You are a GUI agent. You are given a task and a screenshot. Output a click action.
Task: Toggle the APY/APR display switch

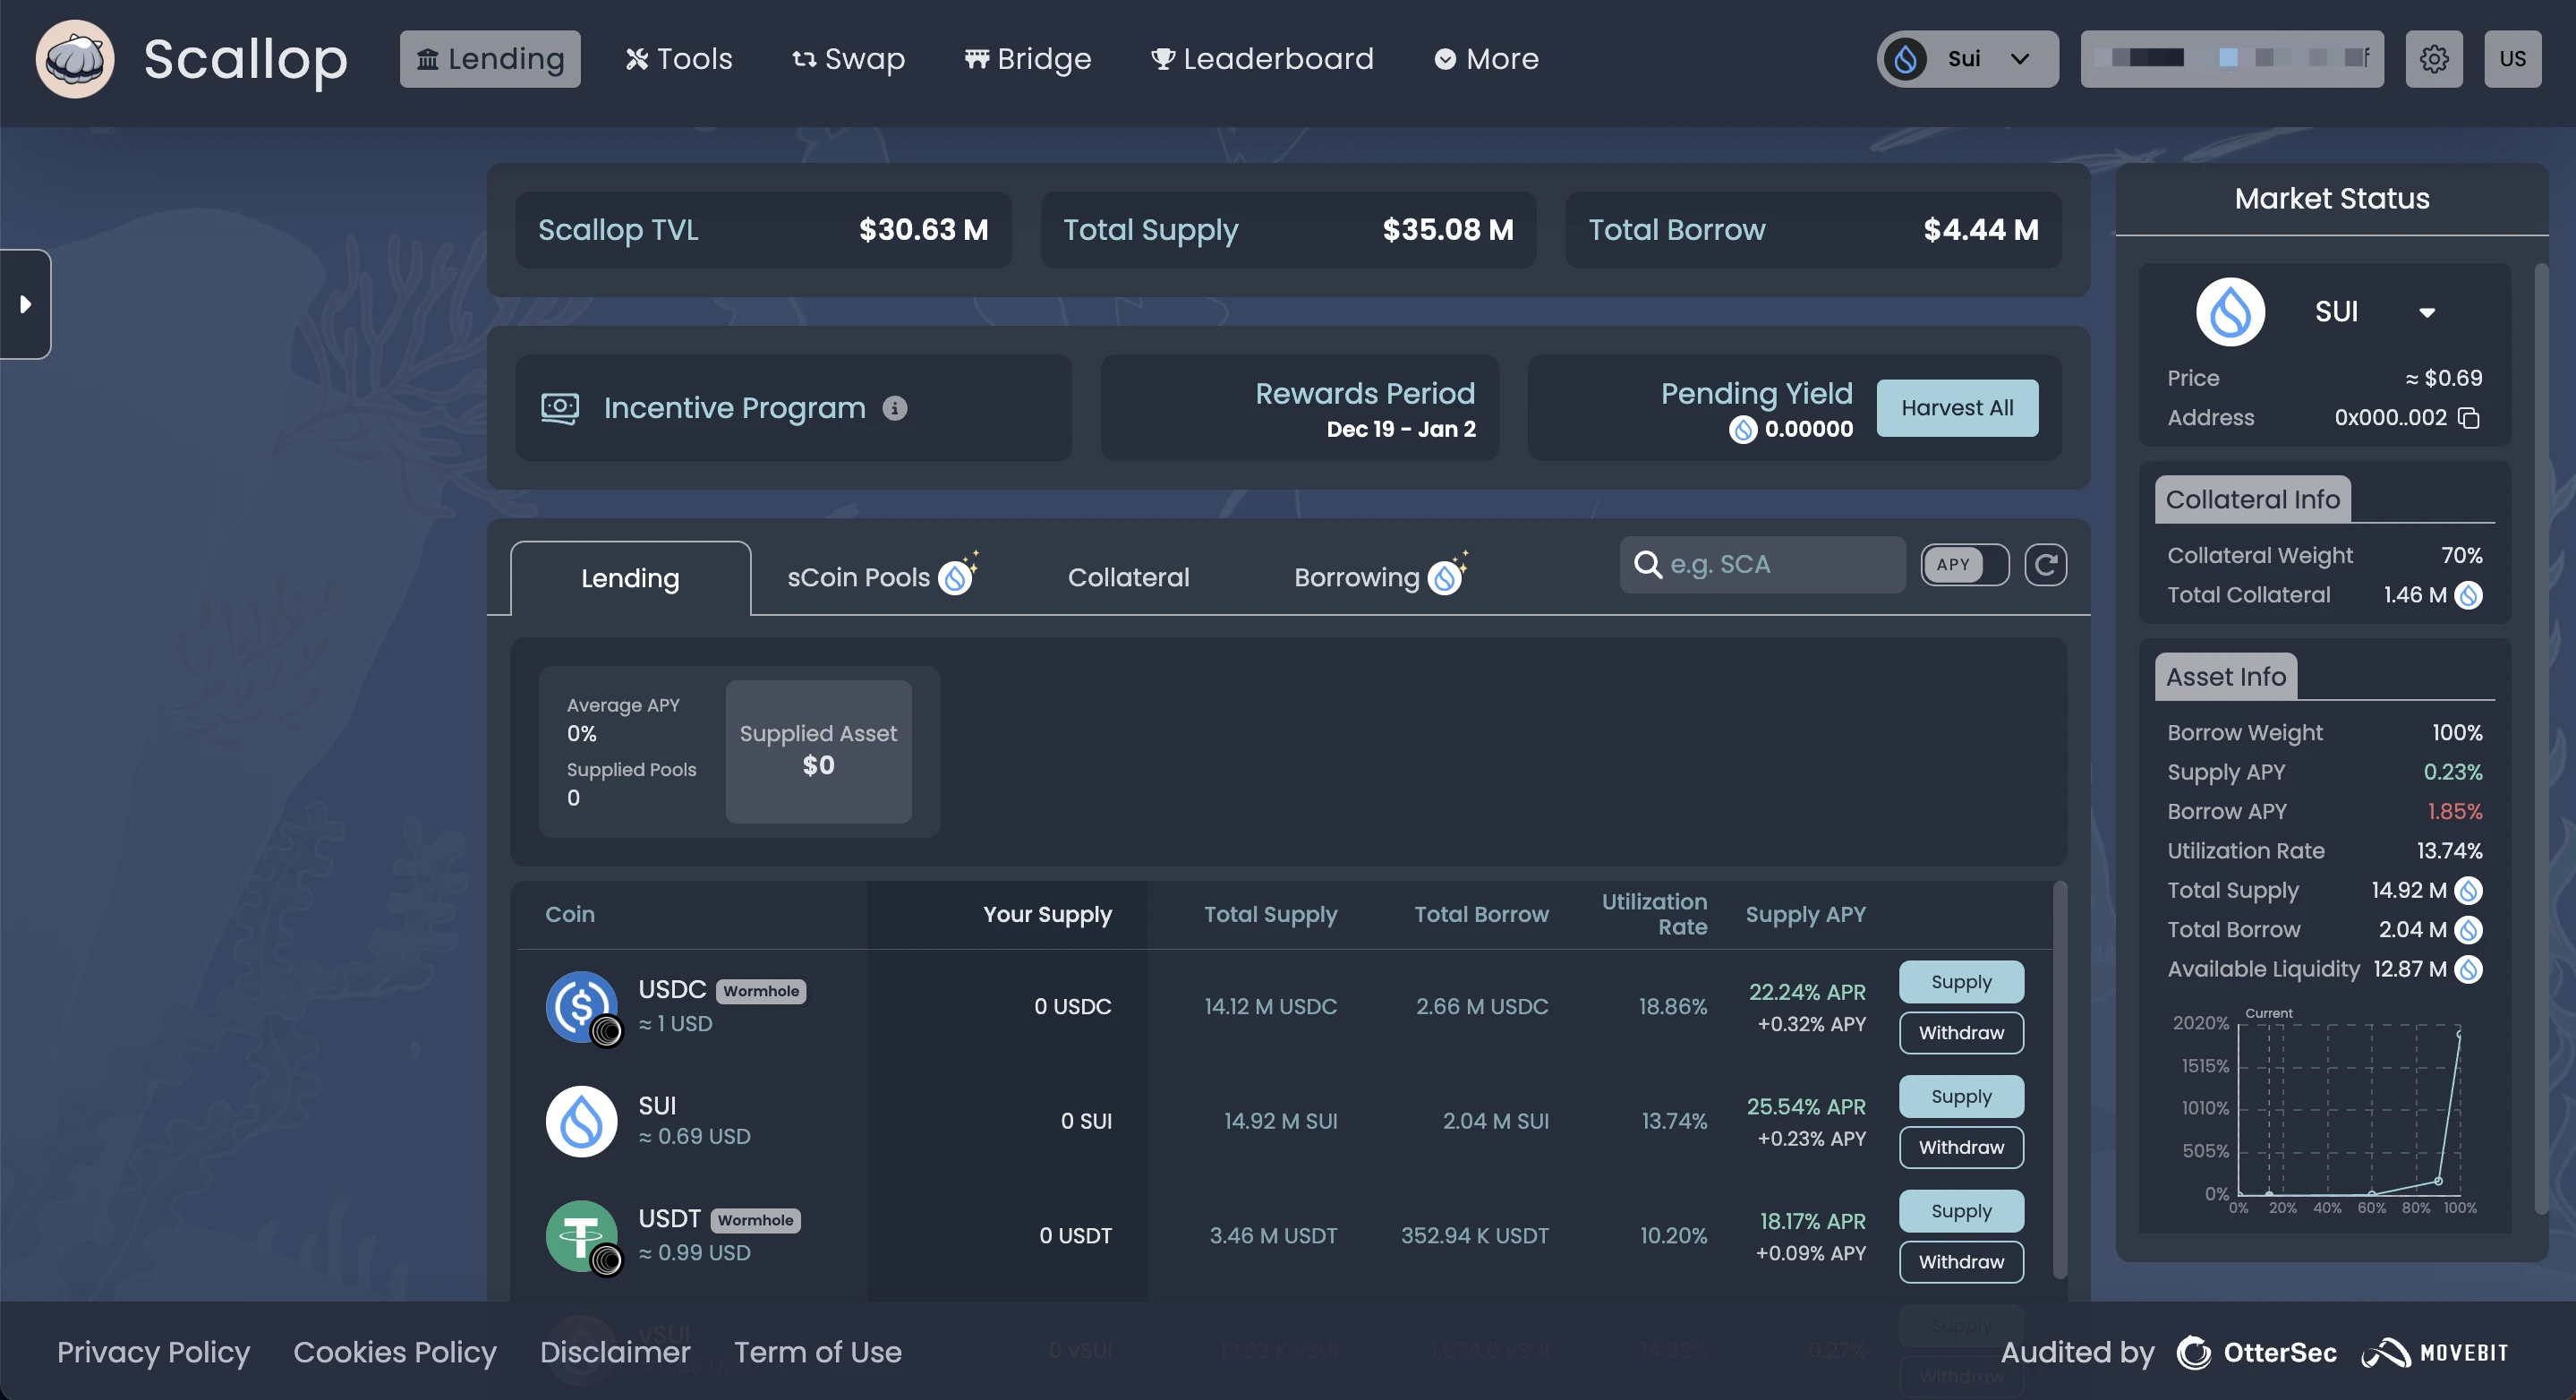pos(1964,565)
